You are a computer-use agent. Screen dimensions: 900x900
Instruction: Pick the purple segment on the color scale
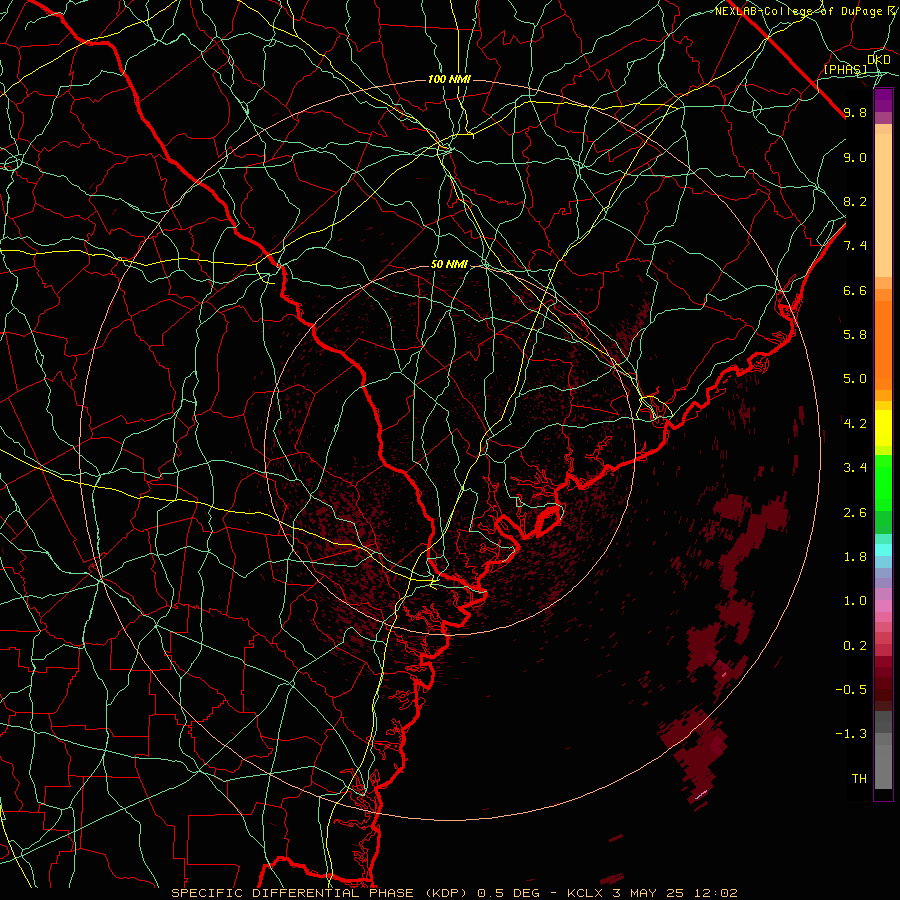883,100
